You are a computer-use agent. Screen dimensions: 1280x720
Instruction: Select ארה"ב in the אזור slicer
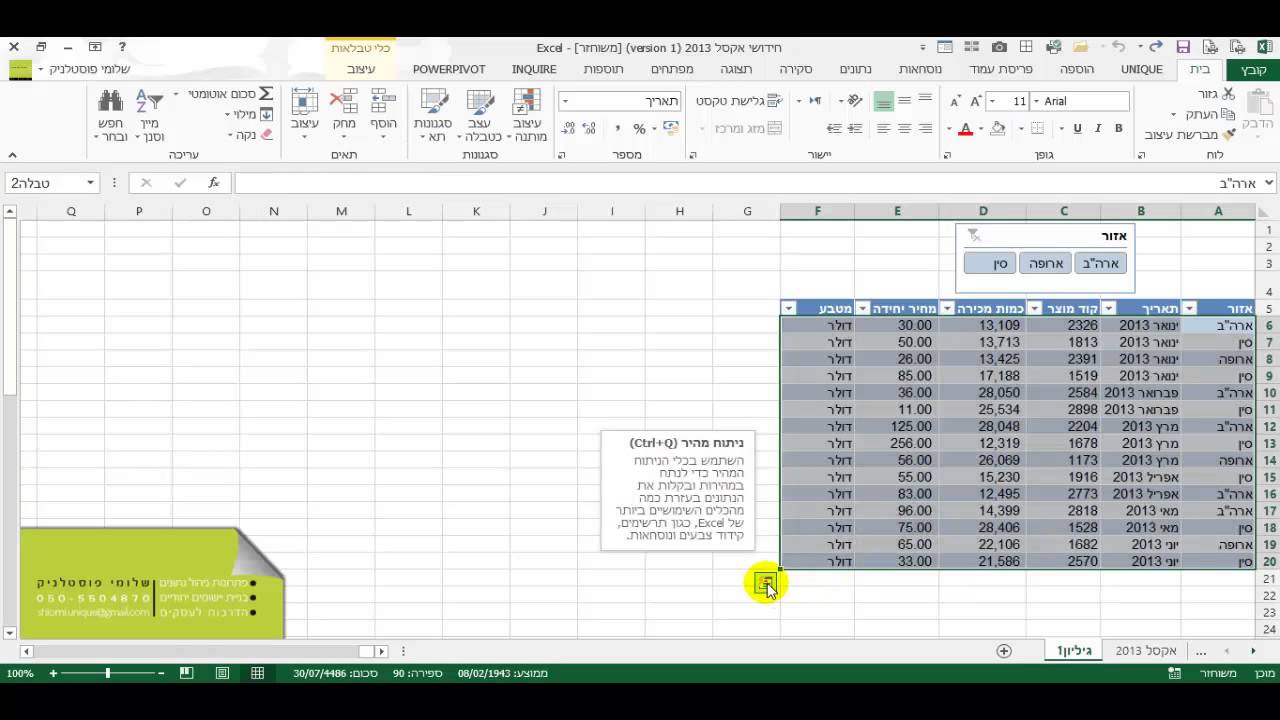click(x=1101, y=263)
